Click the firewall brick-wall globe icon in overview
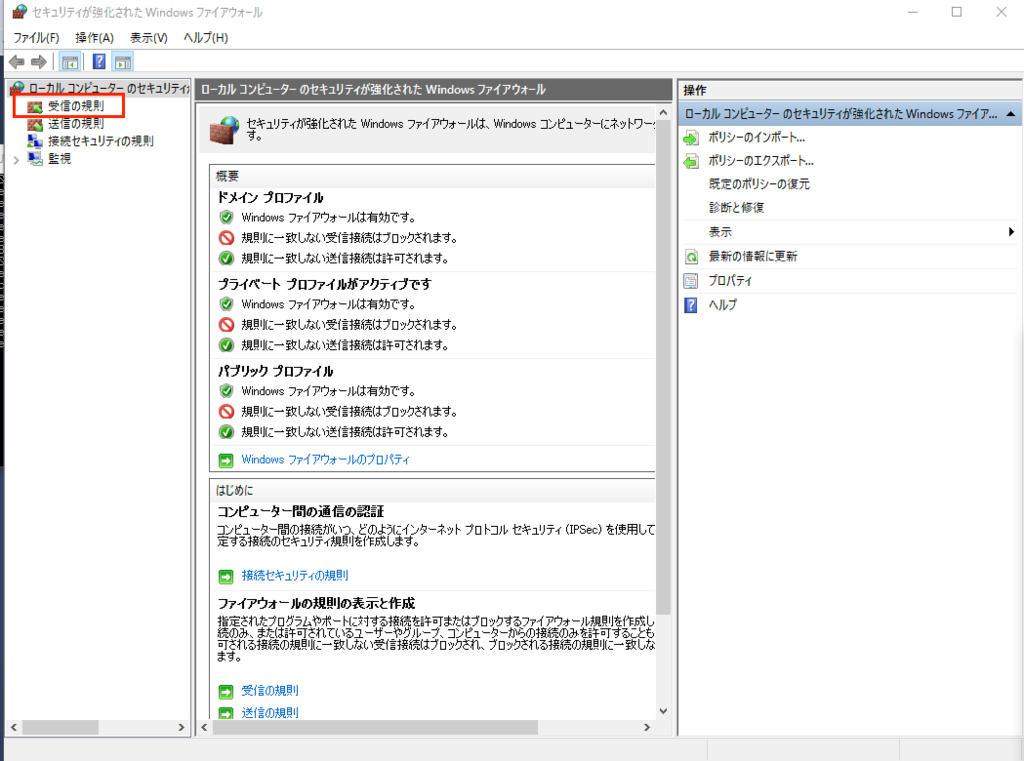Image resolution: width=1024 pixels, height=761 pixels. point(225,129)
